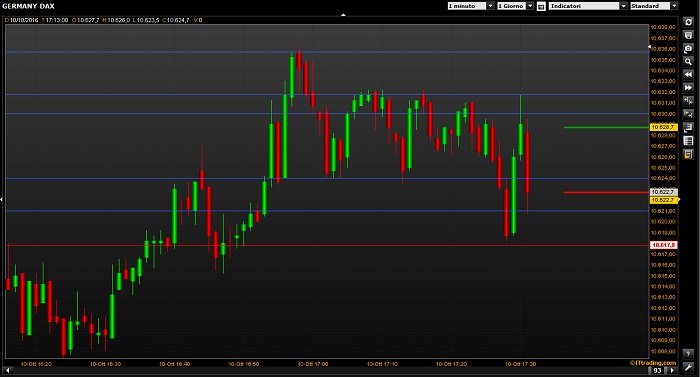Click the '10-Ott 17:00' time axis label

313,364
